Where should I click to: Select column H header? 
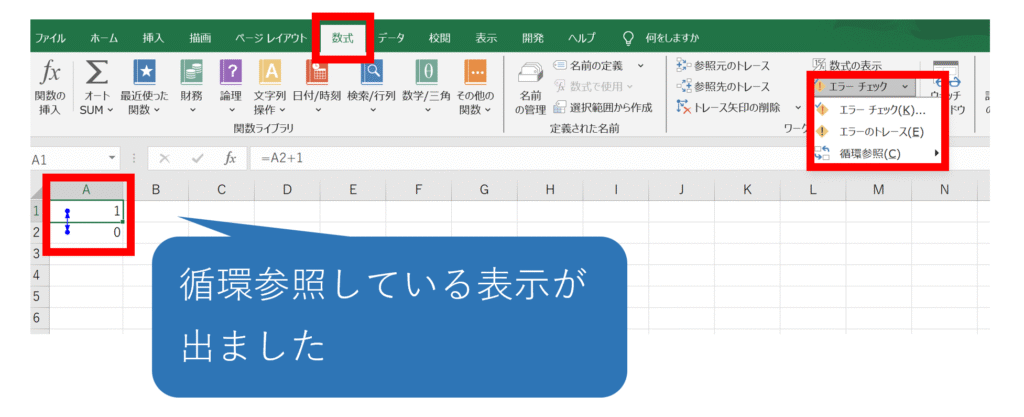click(x=550, y=190)
